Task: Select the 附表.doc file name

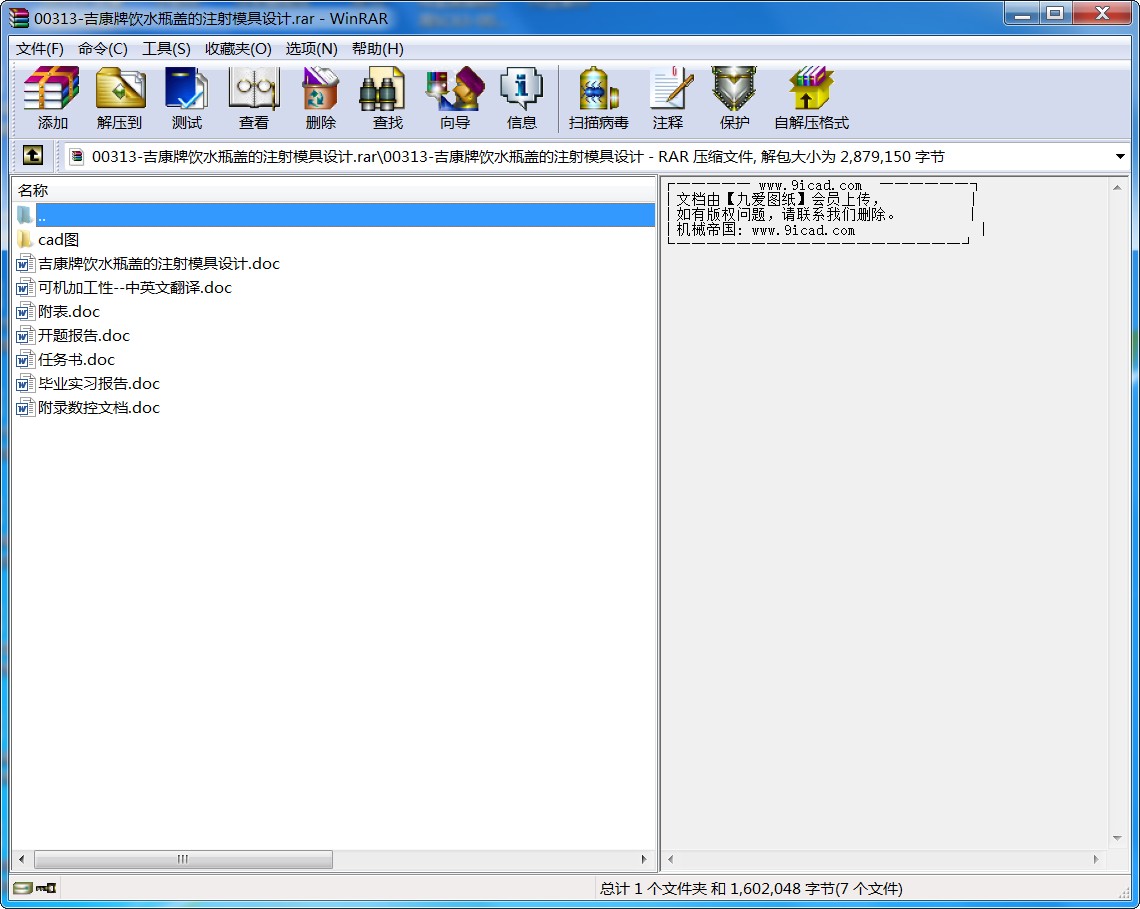Action: point(68,311)
